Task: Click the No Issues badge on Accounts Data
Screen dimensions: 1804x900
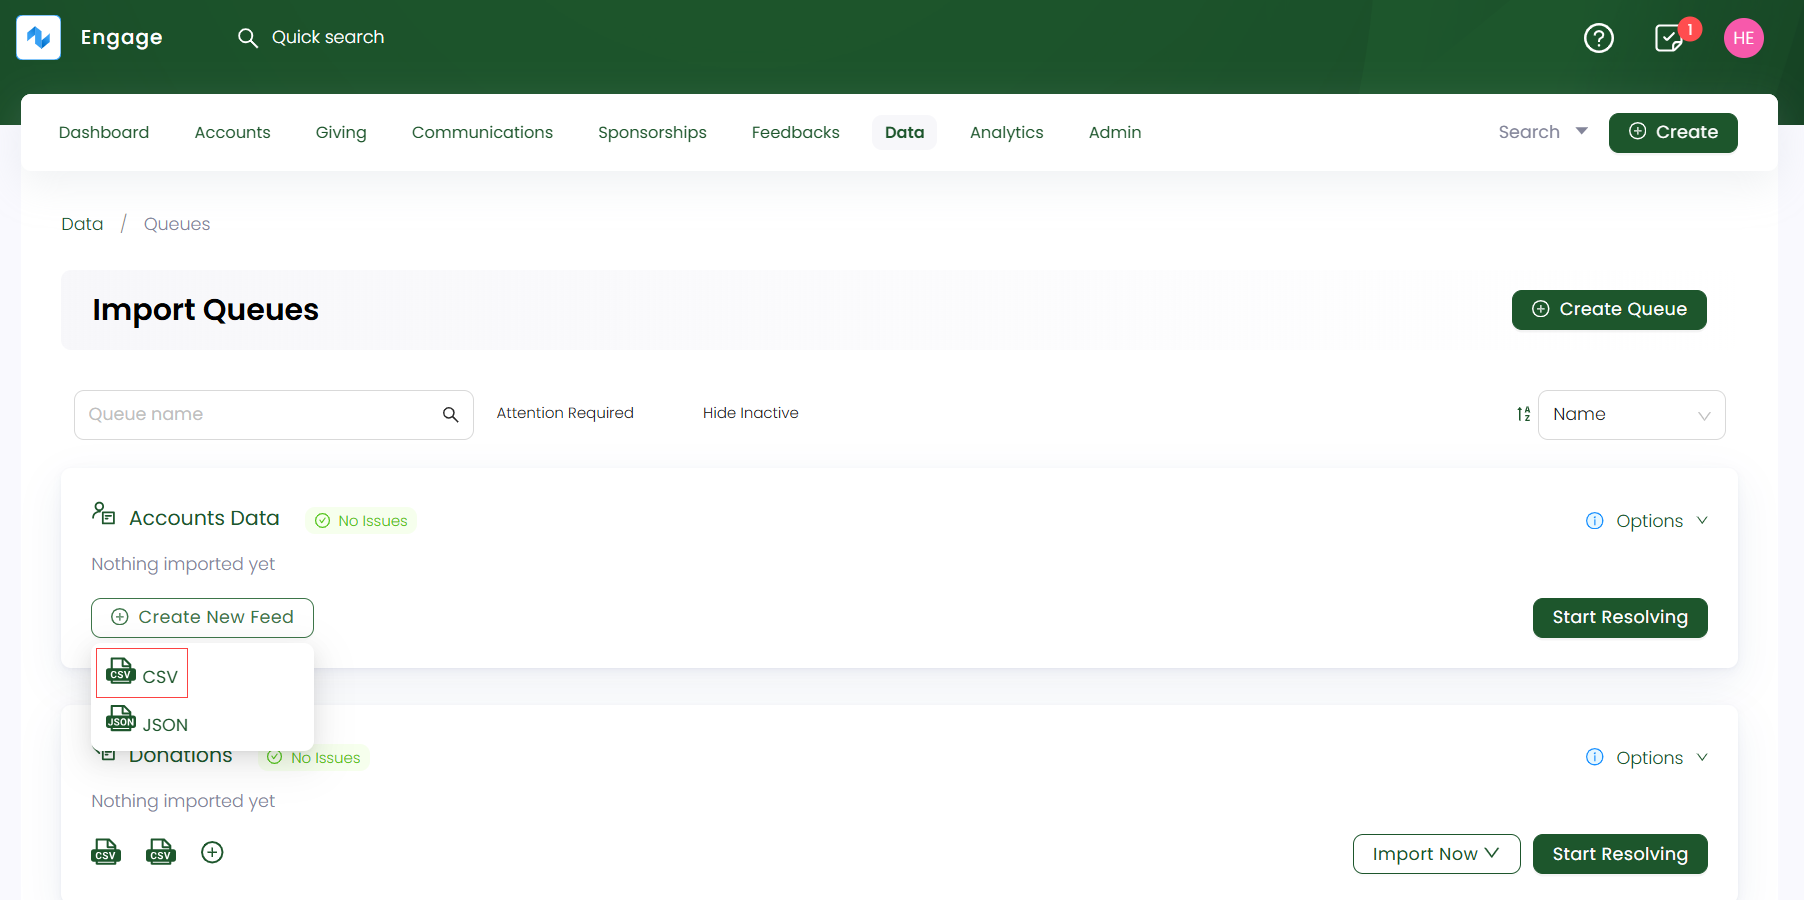Action: coord(361,521)
